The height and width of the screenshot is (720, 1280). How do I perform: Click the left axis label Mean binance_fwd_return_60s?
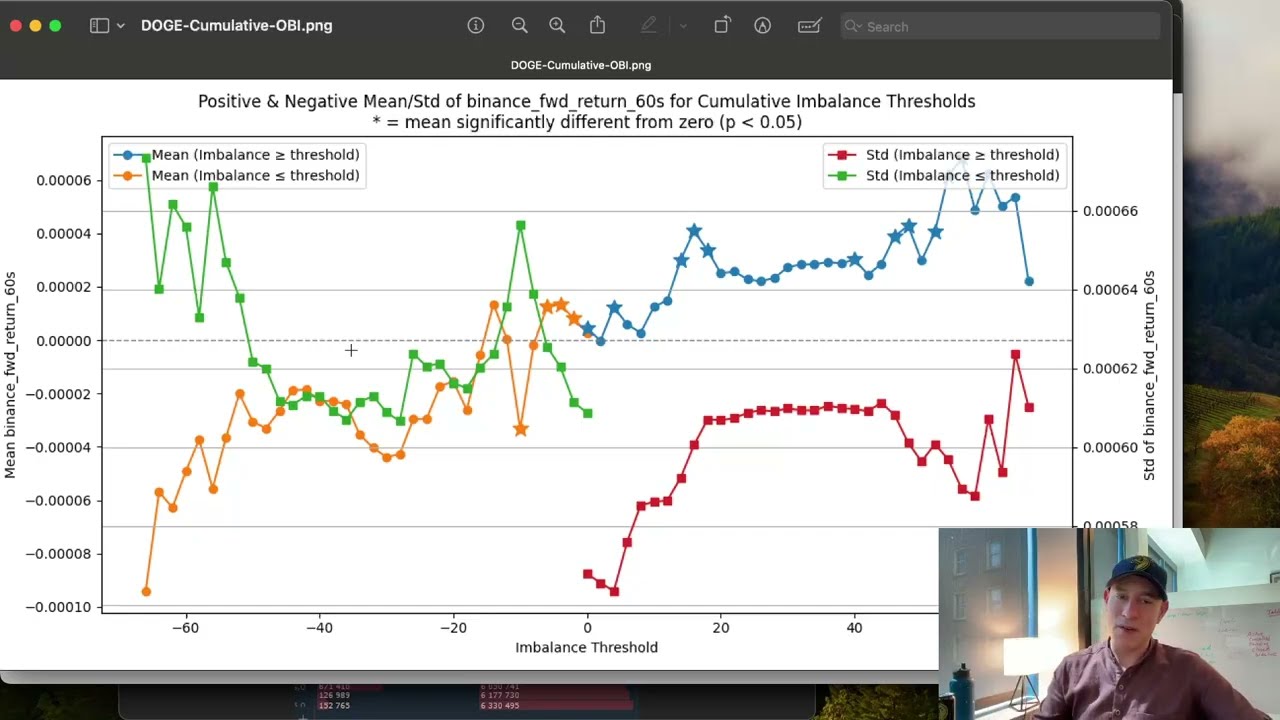(10, 375)
